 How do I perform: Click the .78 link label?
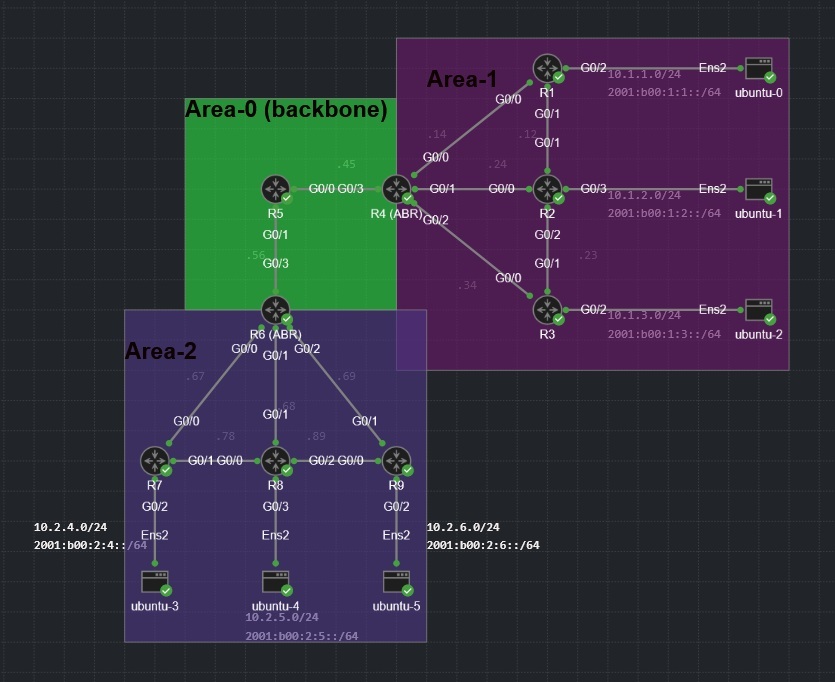pos(225,436)
